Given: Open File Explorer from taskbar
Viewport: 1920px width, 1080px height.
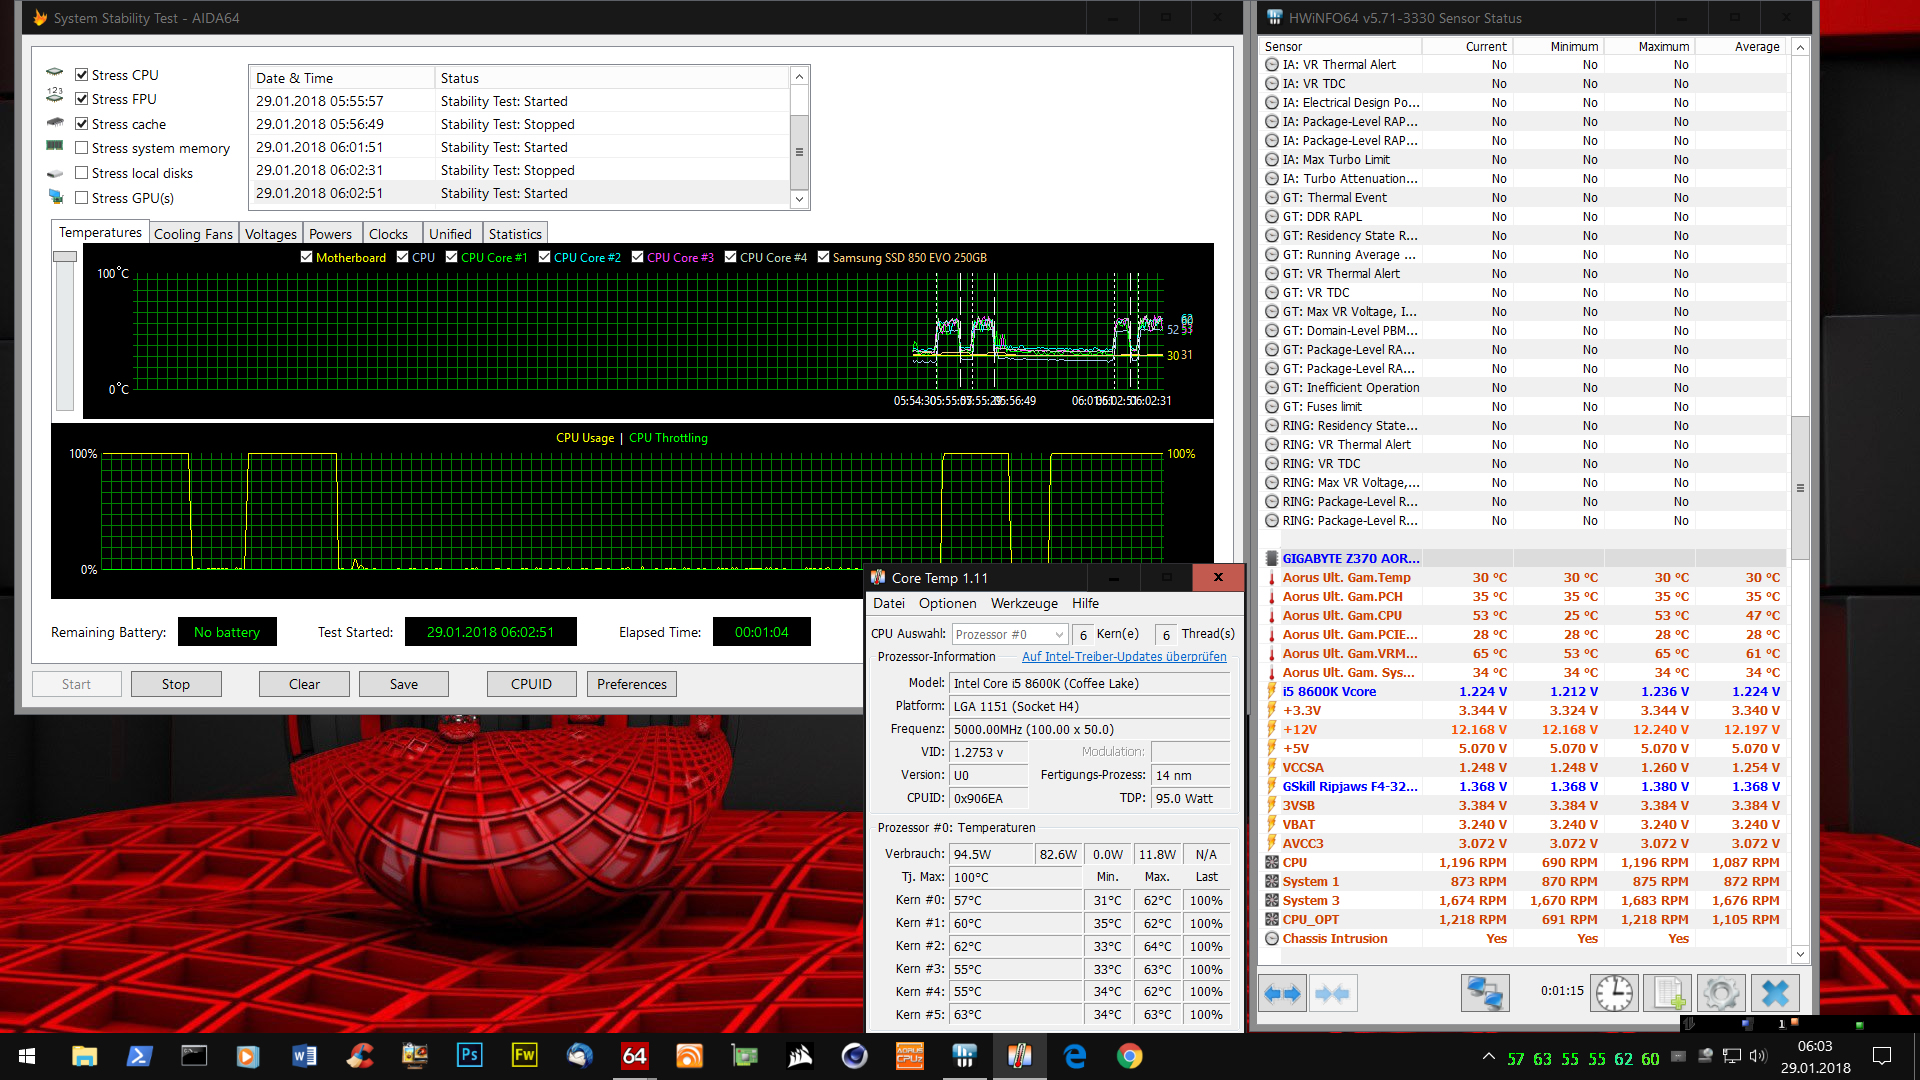Looking at the screenshot, I should (x=84, y=1056).
